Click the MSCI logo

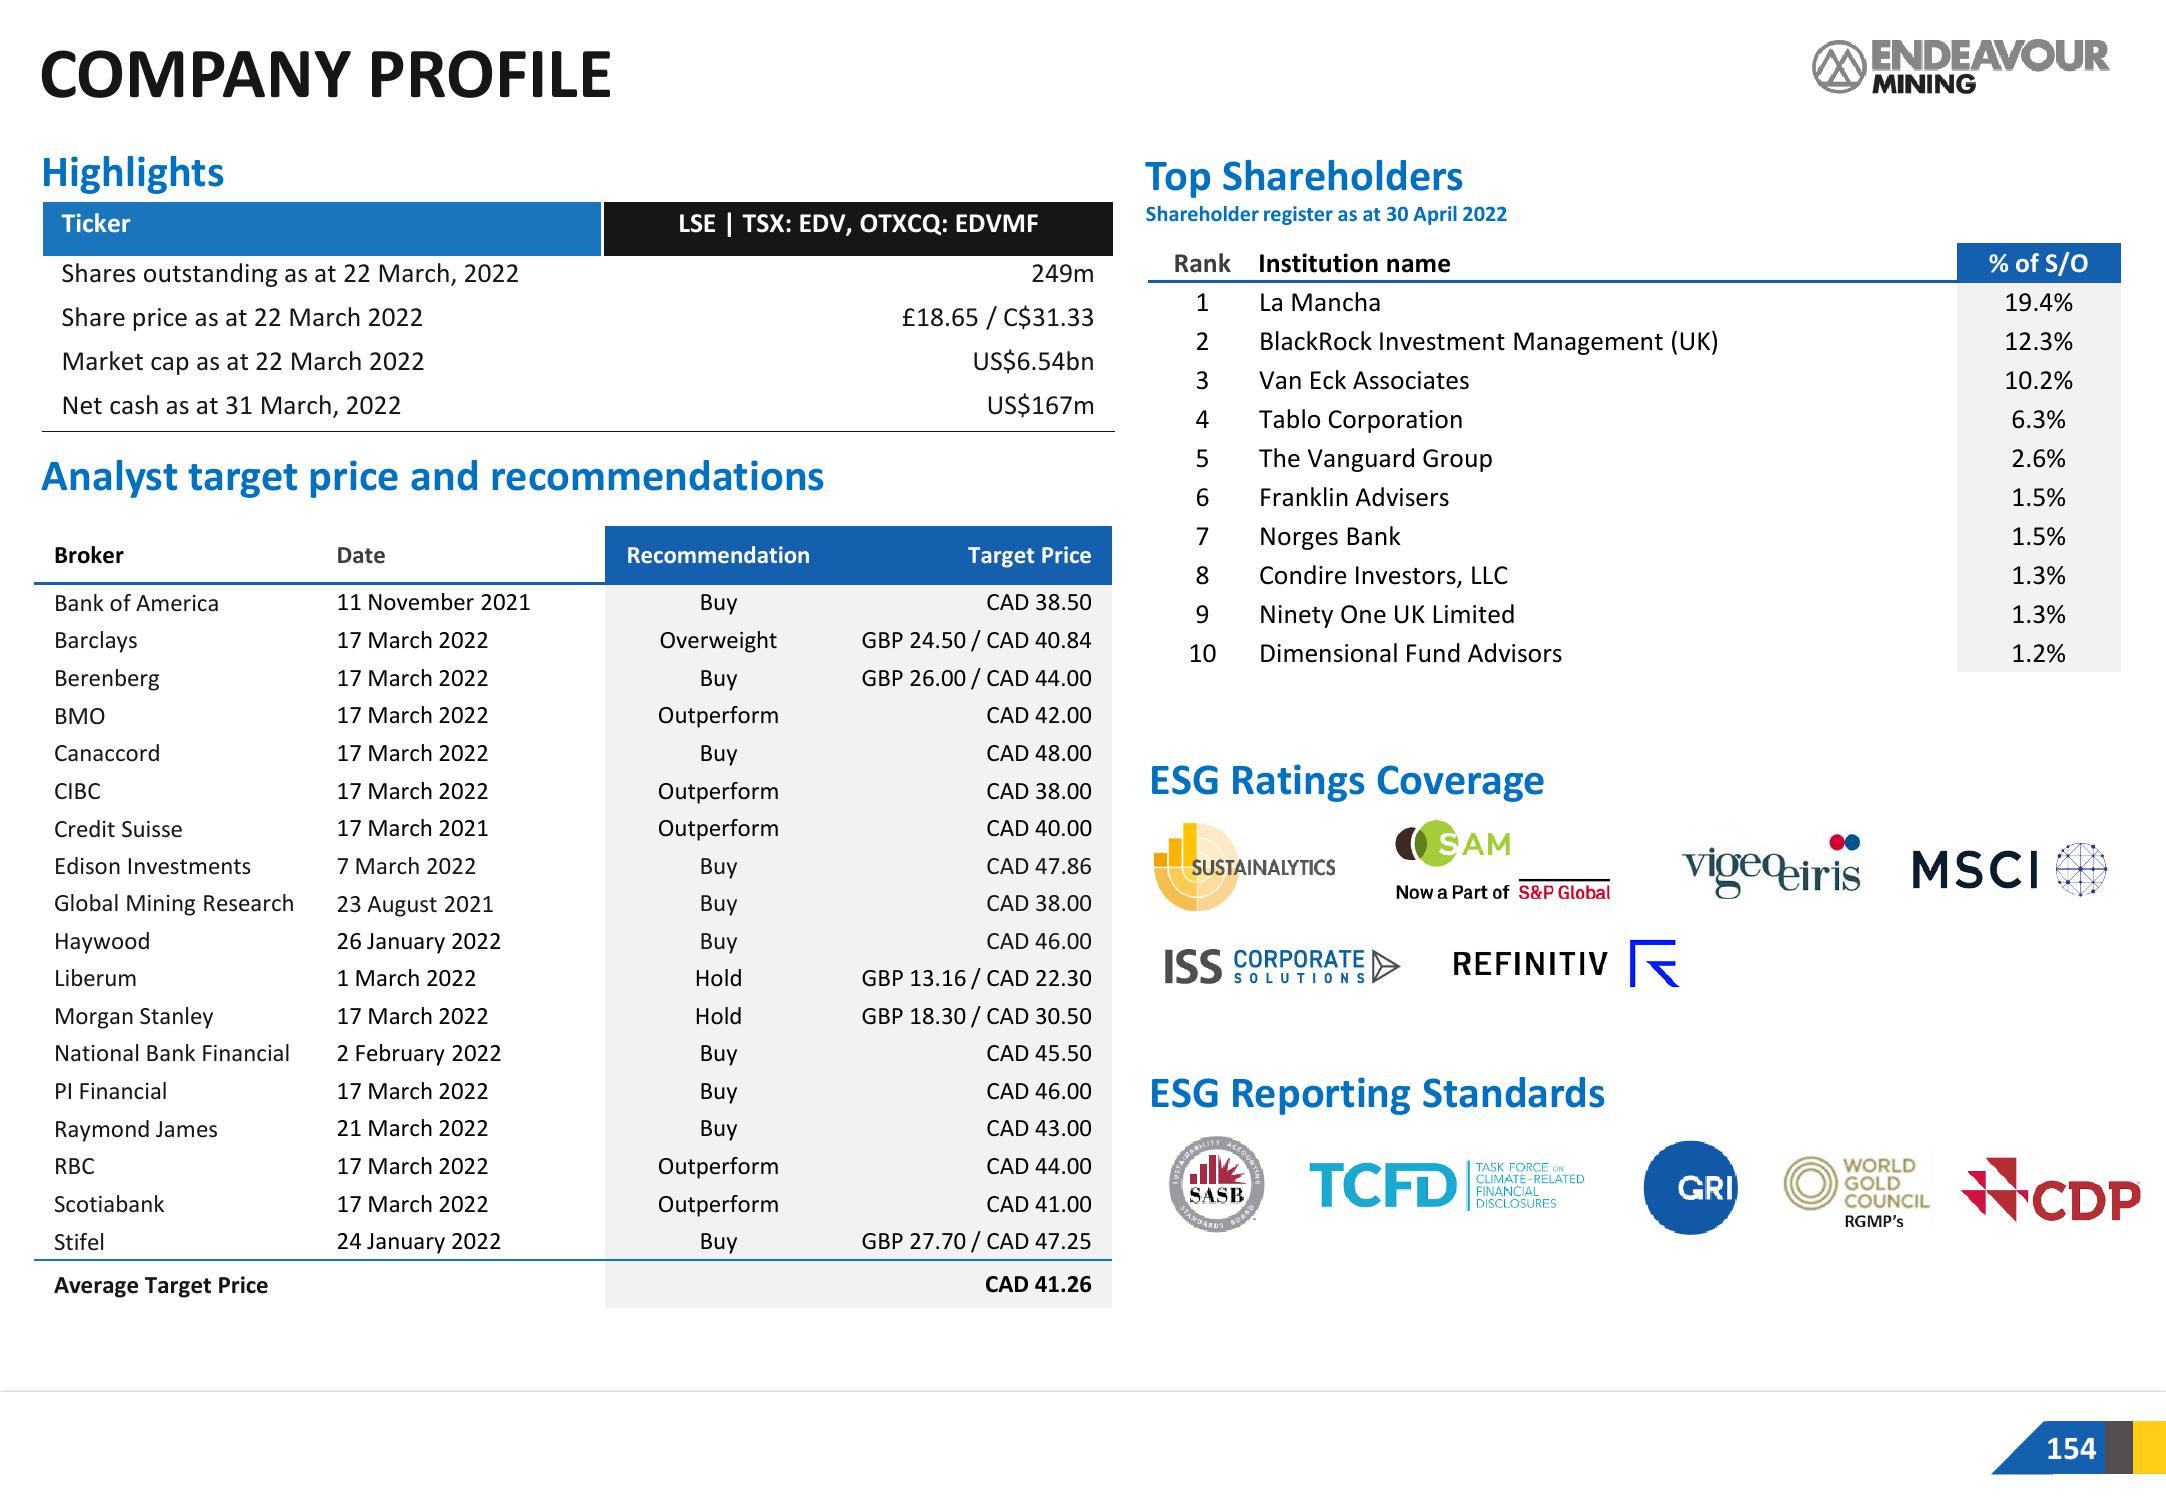point(2009,868)
